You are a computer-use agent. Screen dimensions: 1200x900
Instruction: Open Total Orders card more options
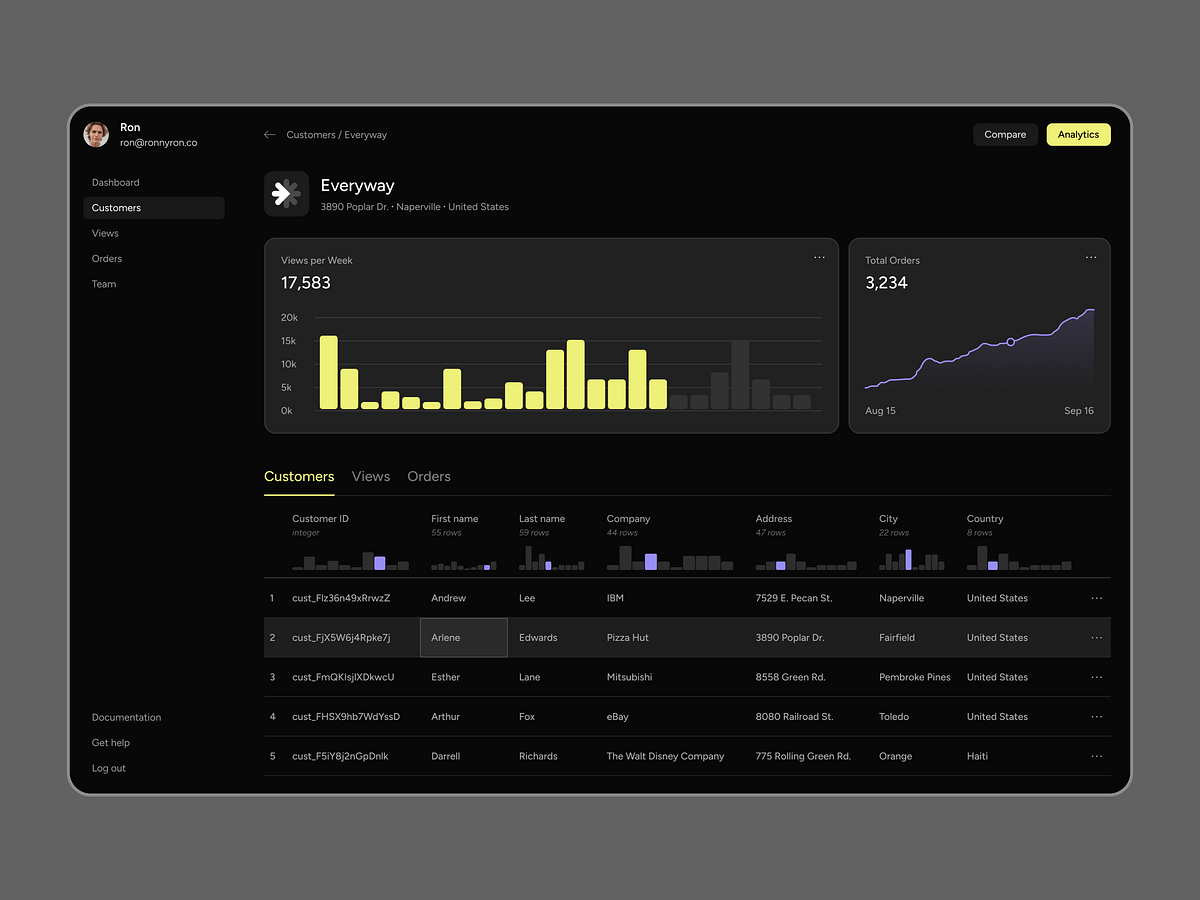tap(1091, 258)
